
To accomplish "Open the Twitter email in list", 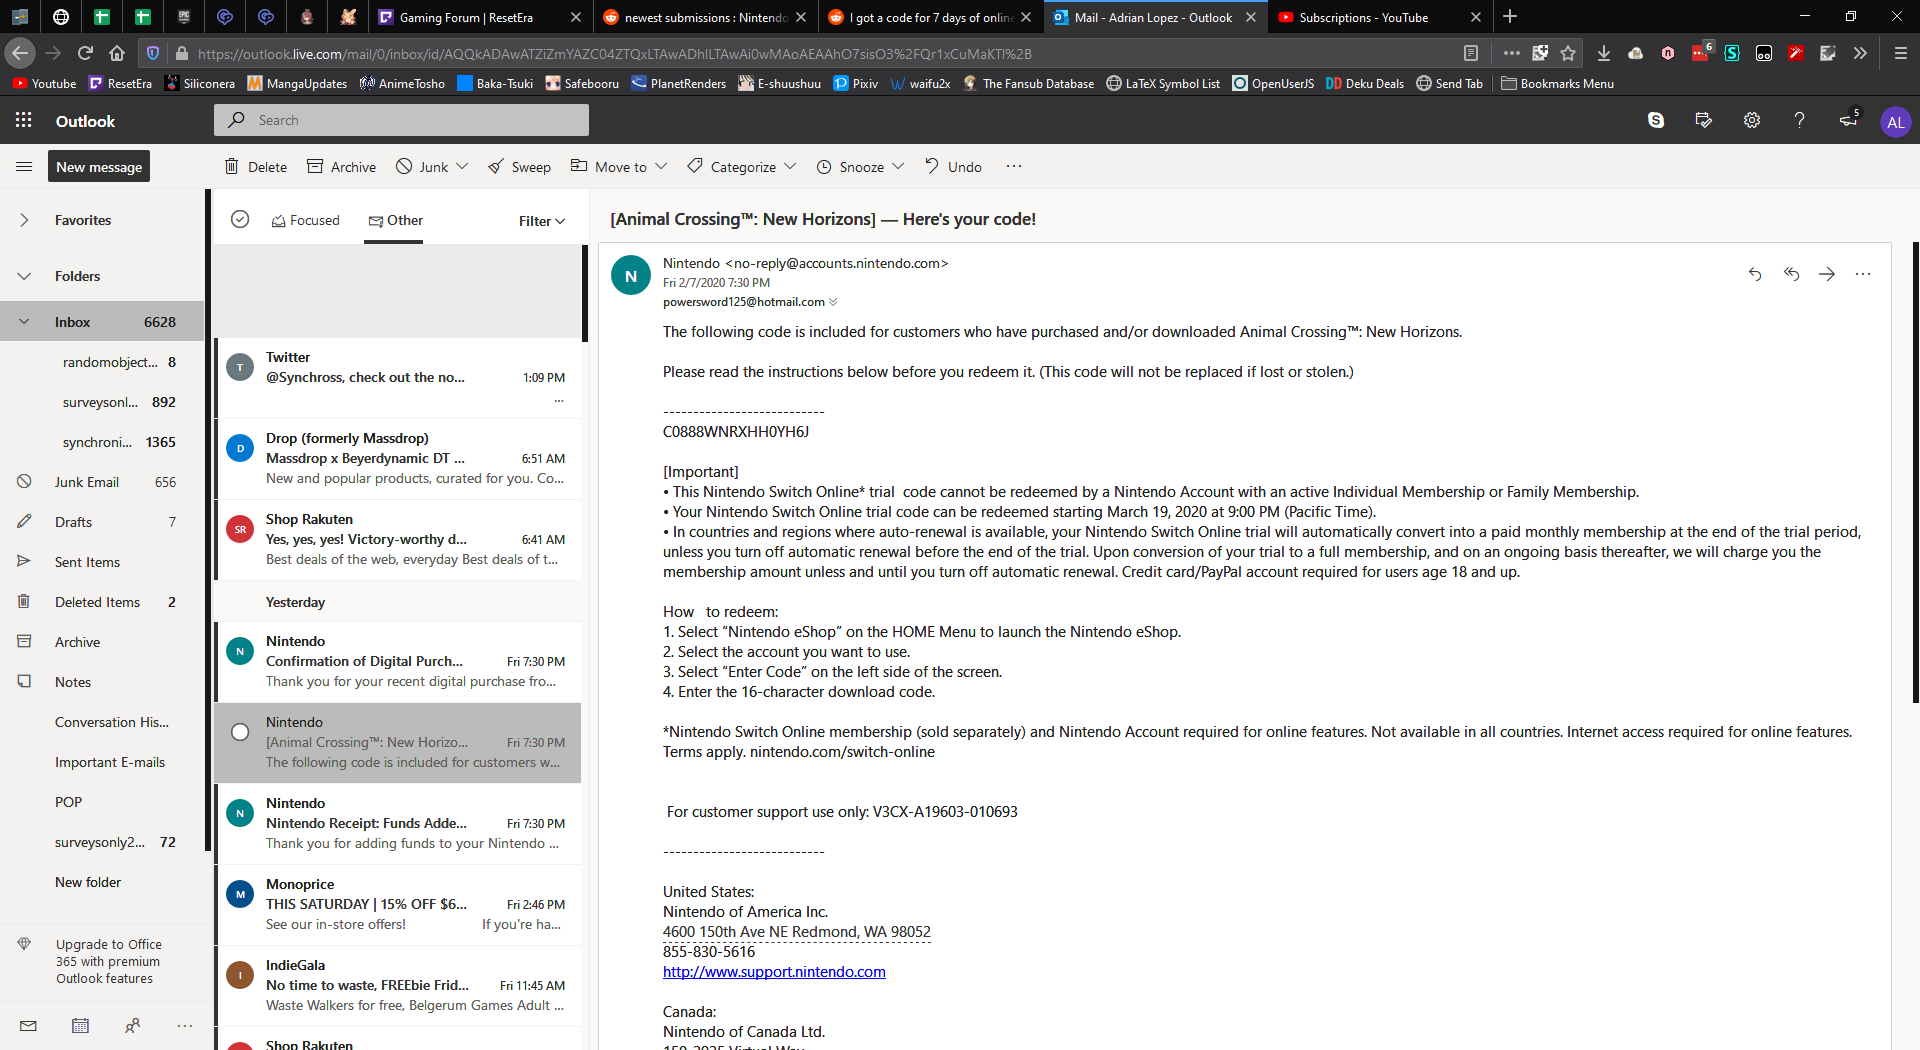I will (400, 378).
